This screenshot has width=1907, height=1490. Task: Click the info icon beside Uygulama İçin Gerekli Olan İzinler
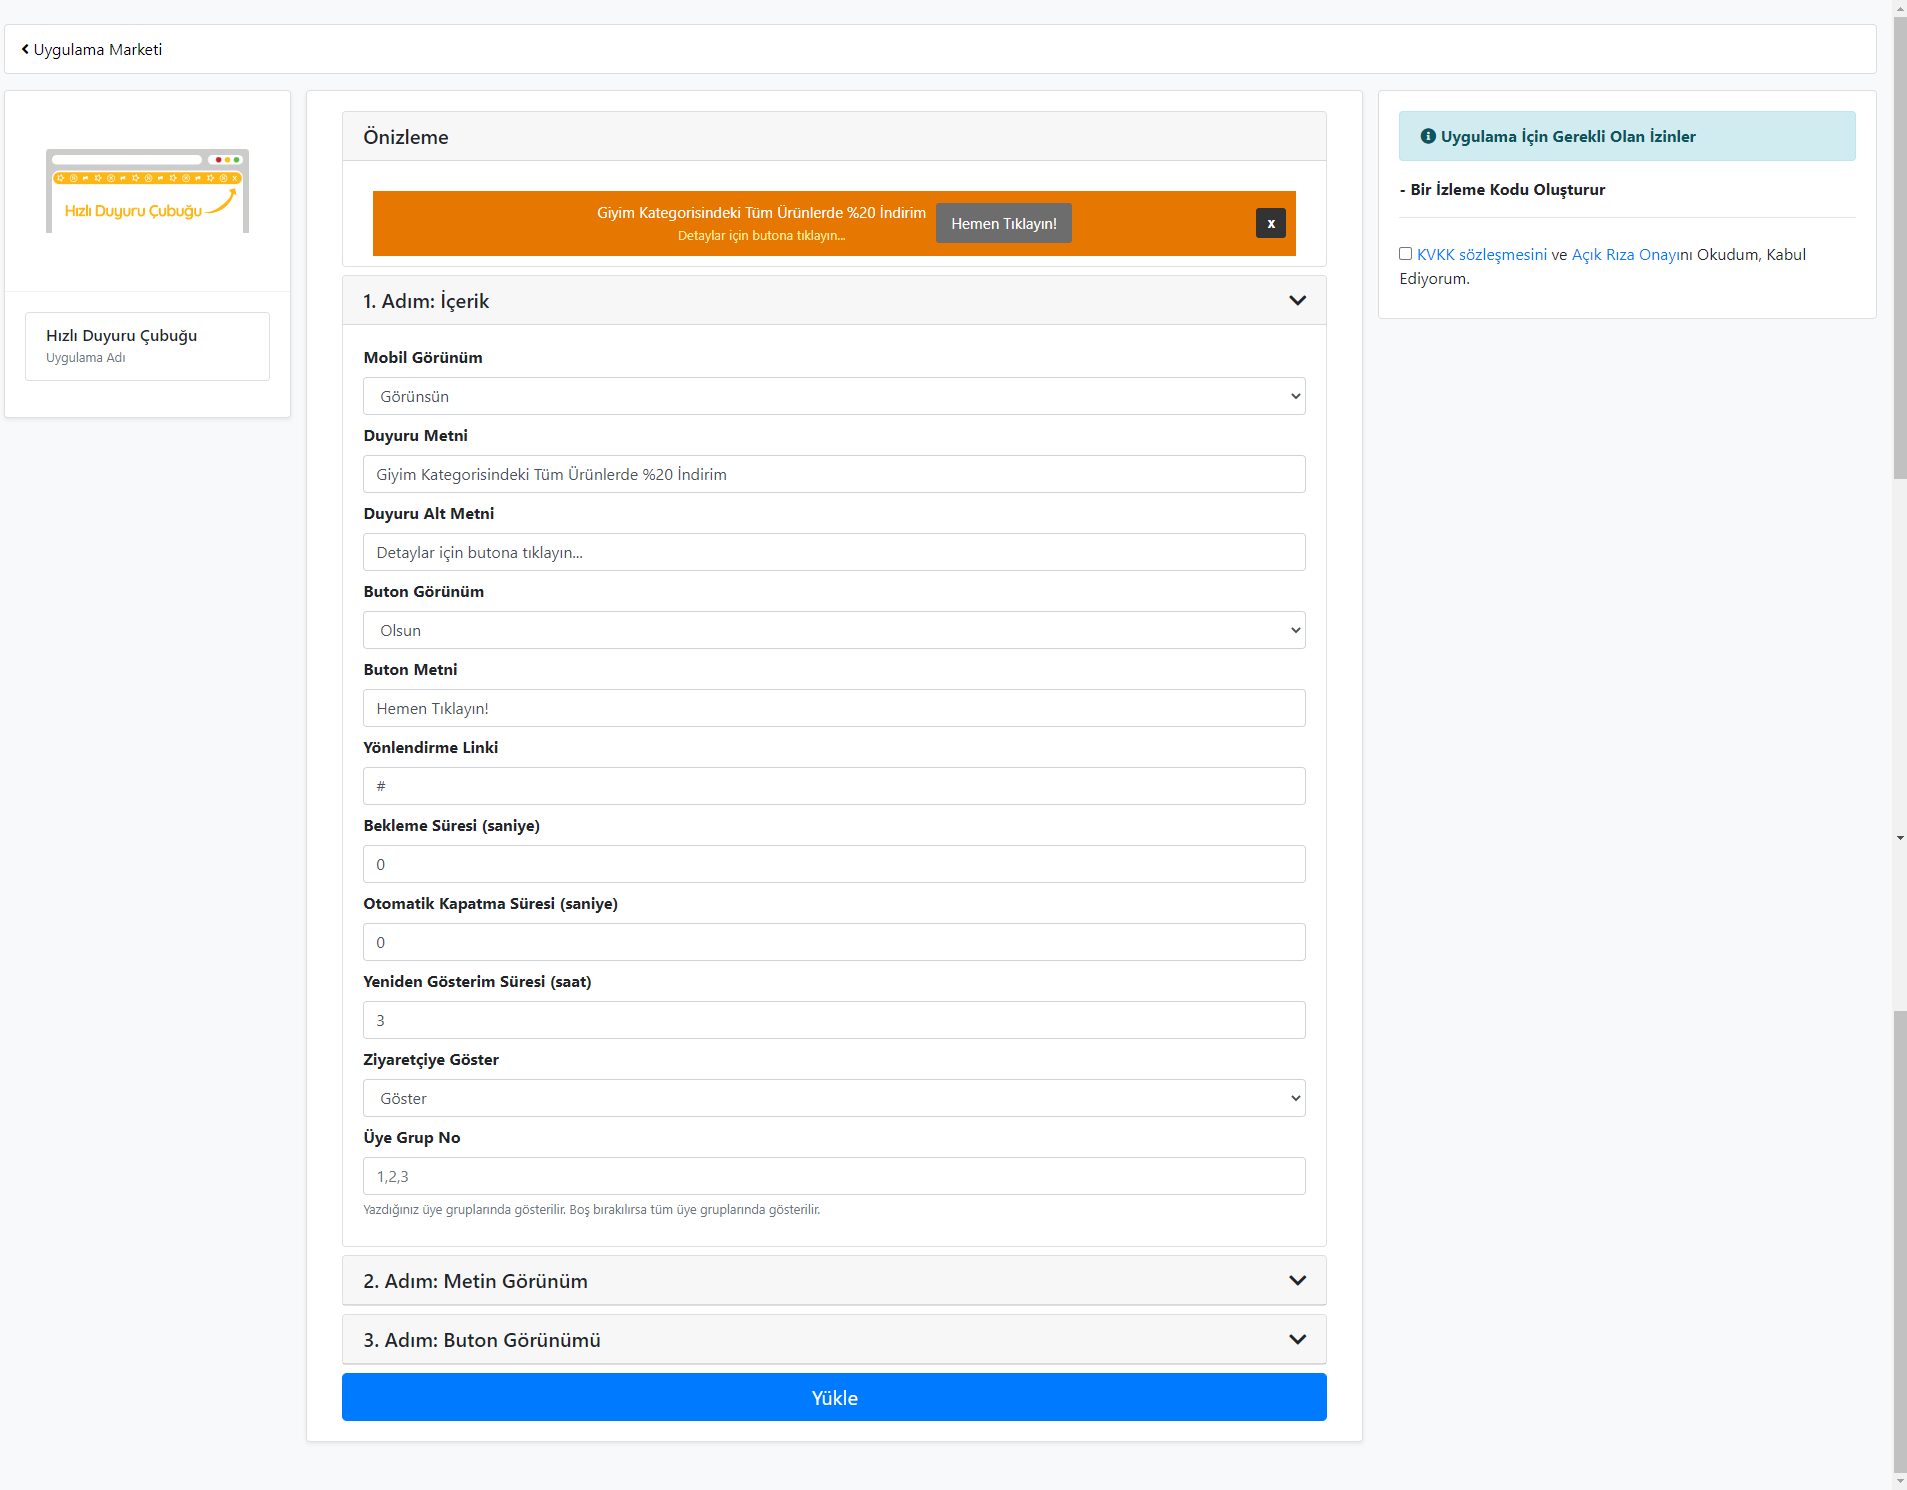pos(1428,137)
